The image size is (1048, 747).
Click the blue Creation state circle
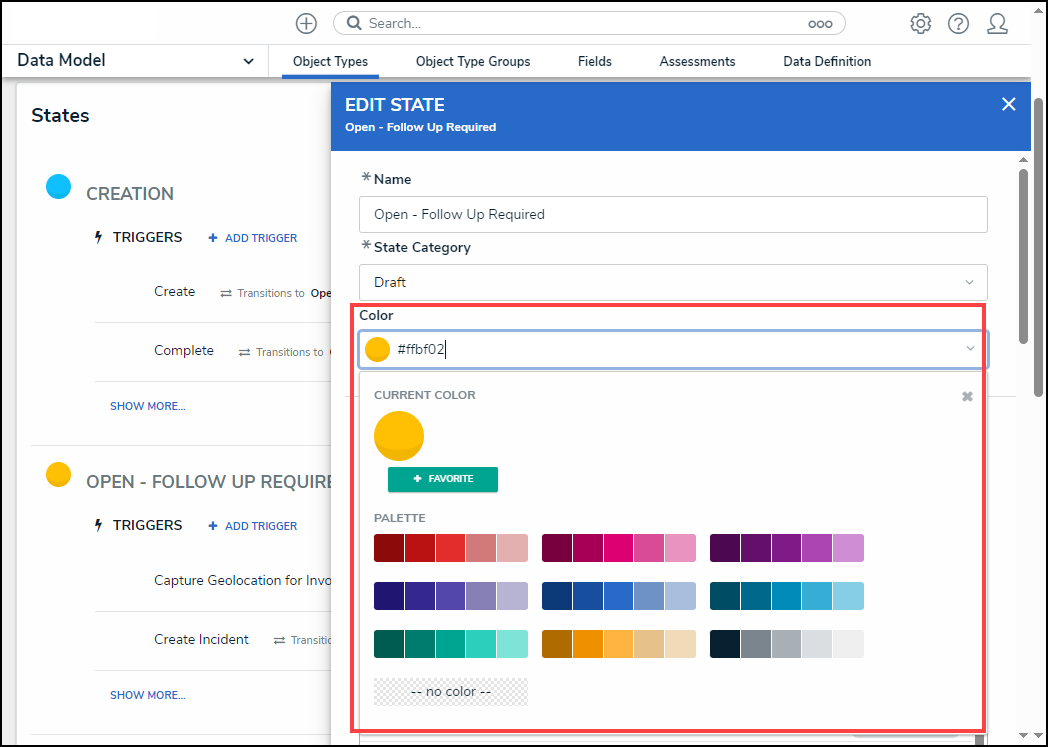point(59,186)
